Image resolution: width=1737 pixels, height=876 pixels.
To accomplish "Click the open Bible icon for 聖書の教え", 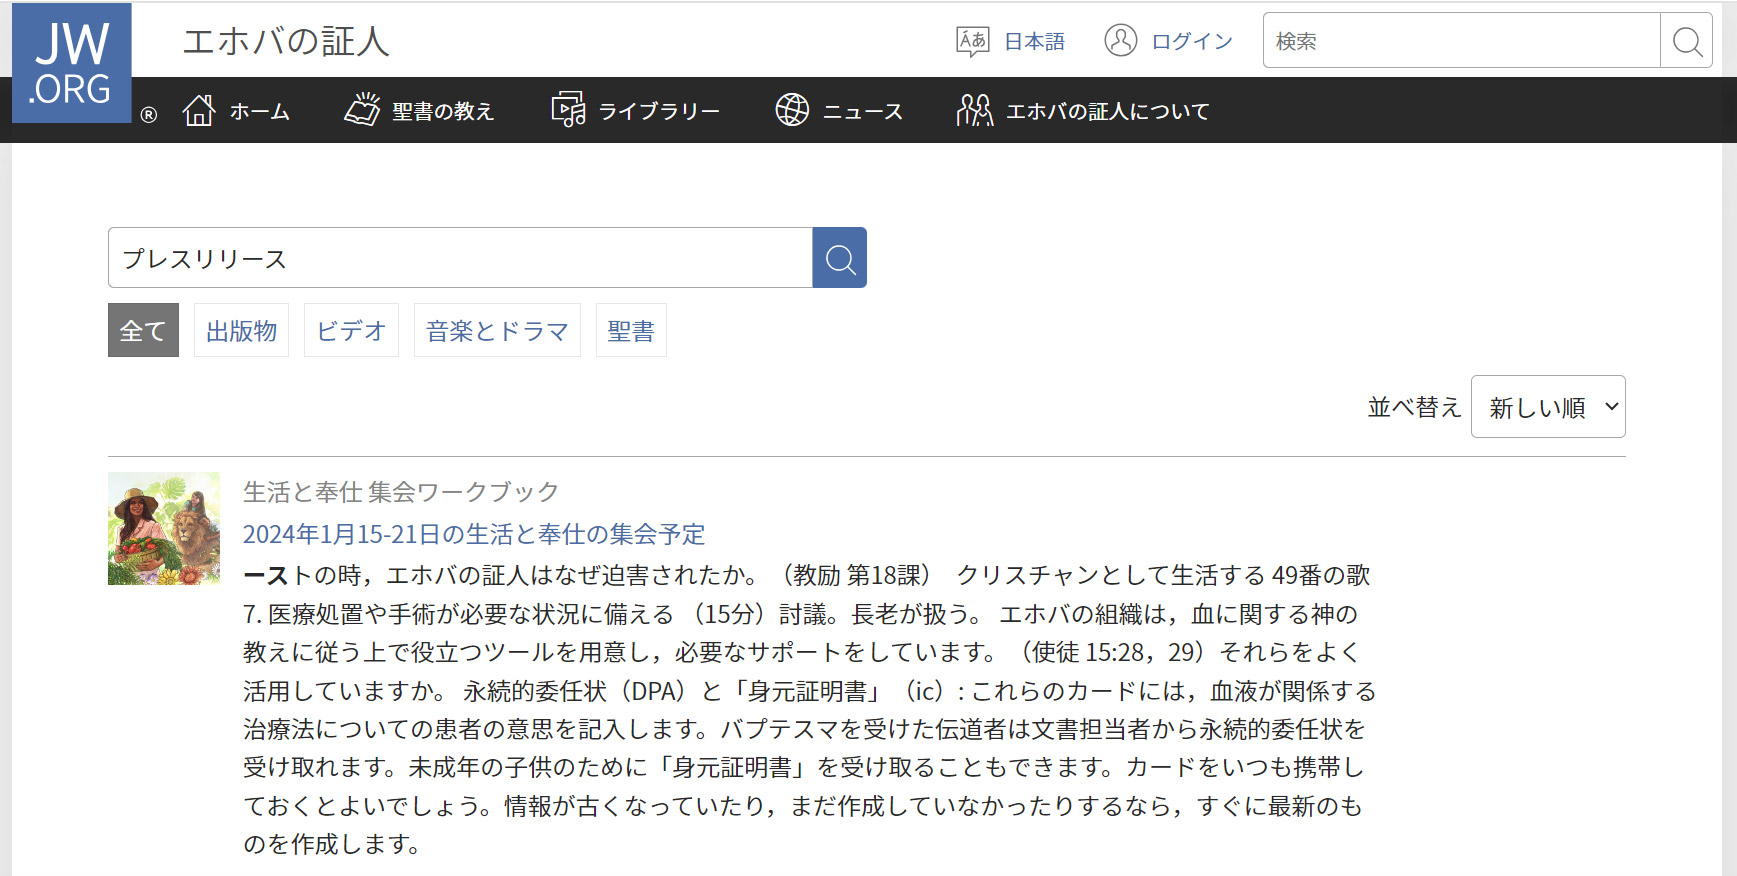I will (362, 110).
